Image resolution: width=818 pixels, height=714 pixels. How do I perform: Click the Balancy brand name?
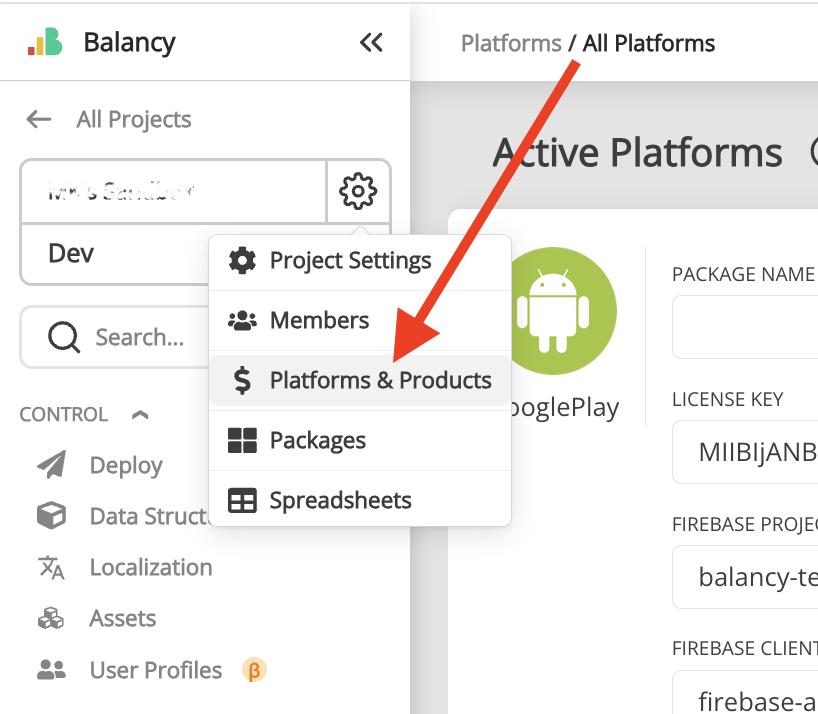point(129,43)
